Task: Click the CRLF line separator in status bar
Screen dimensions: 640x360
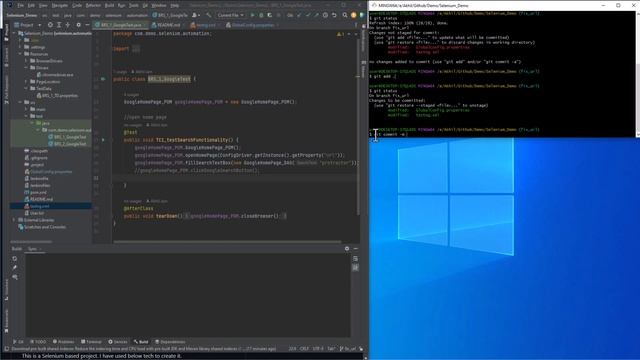Action: click(304, 349)
